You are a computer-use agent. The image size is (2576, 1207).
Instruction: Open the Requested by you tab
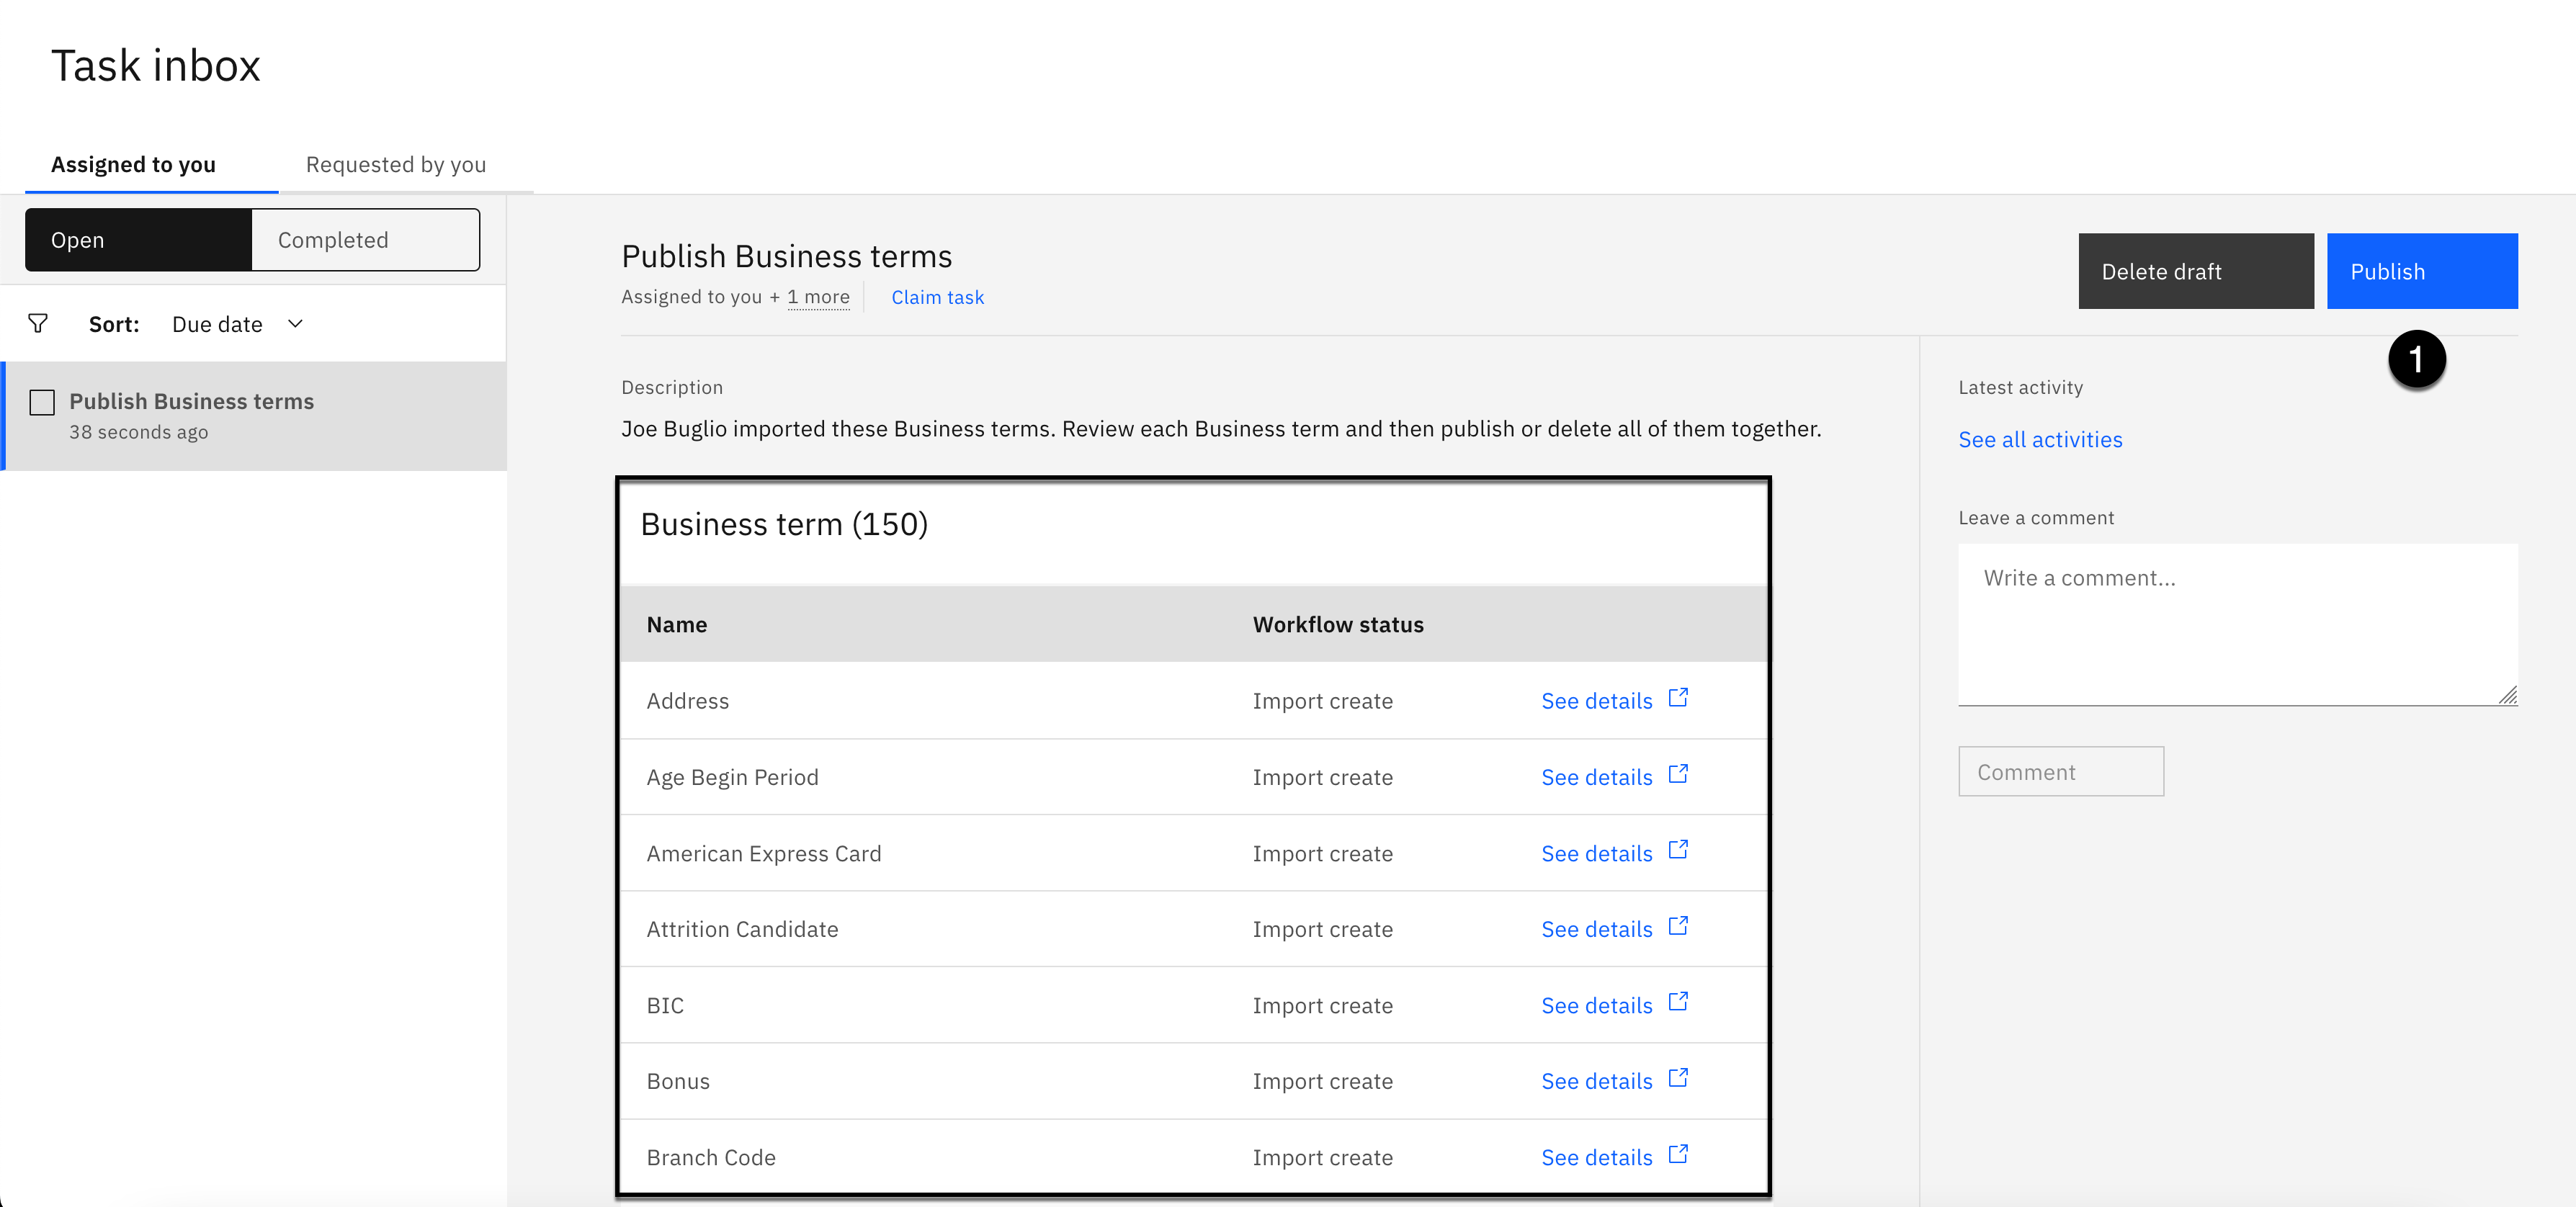click(396, 164)
